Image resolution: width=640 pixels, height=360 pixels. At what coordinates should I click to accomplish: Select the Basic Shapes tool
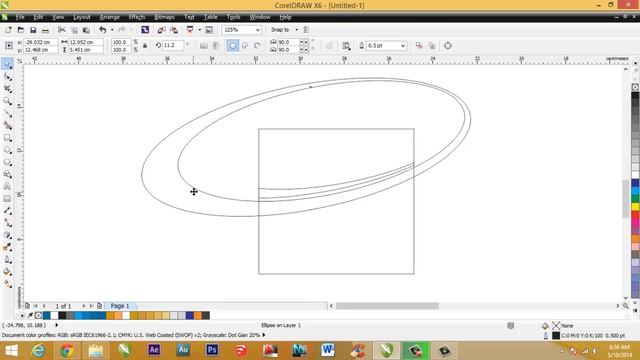[x=7, y=175]
